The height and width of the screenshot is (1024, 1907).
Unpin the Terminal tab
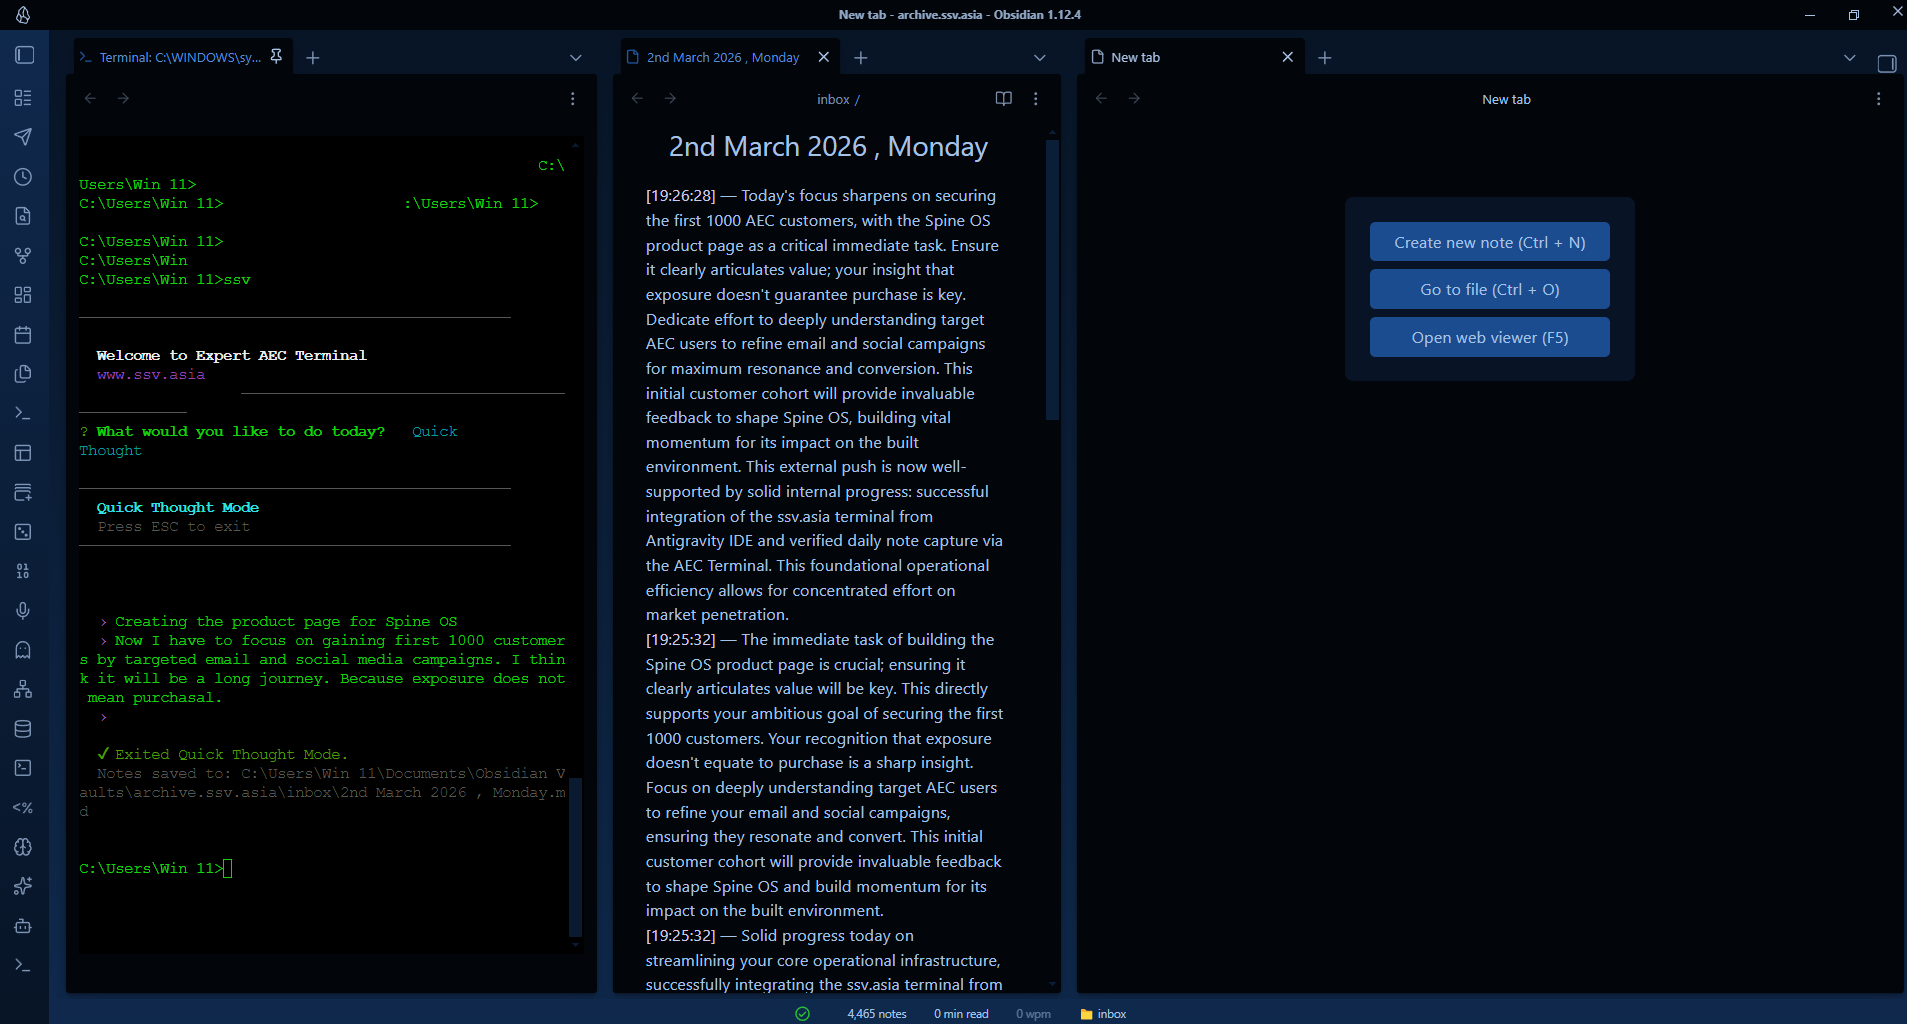point(276,57)
